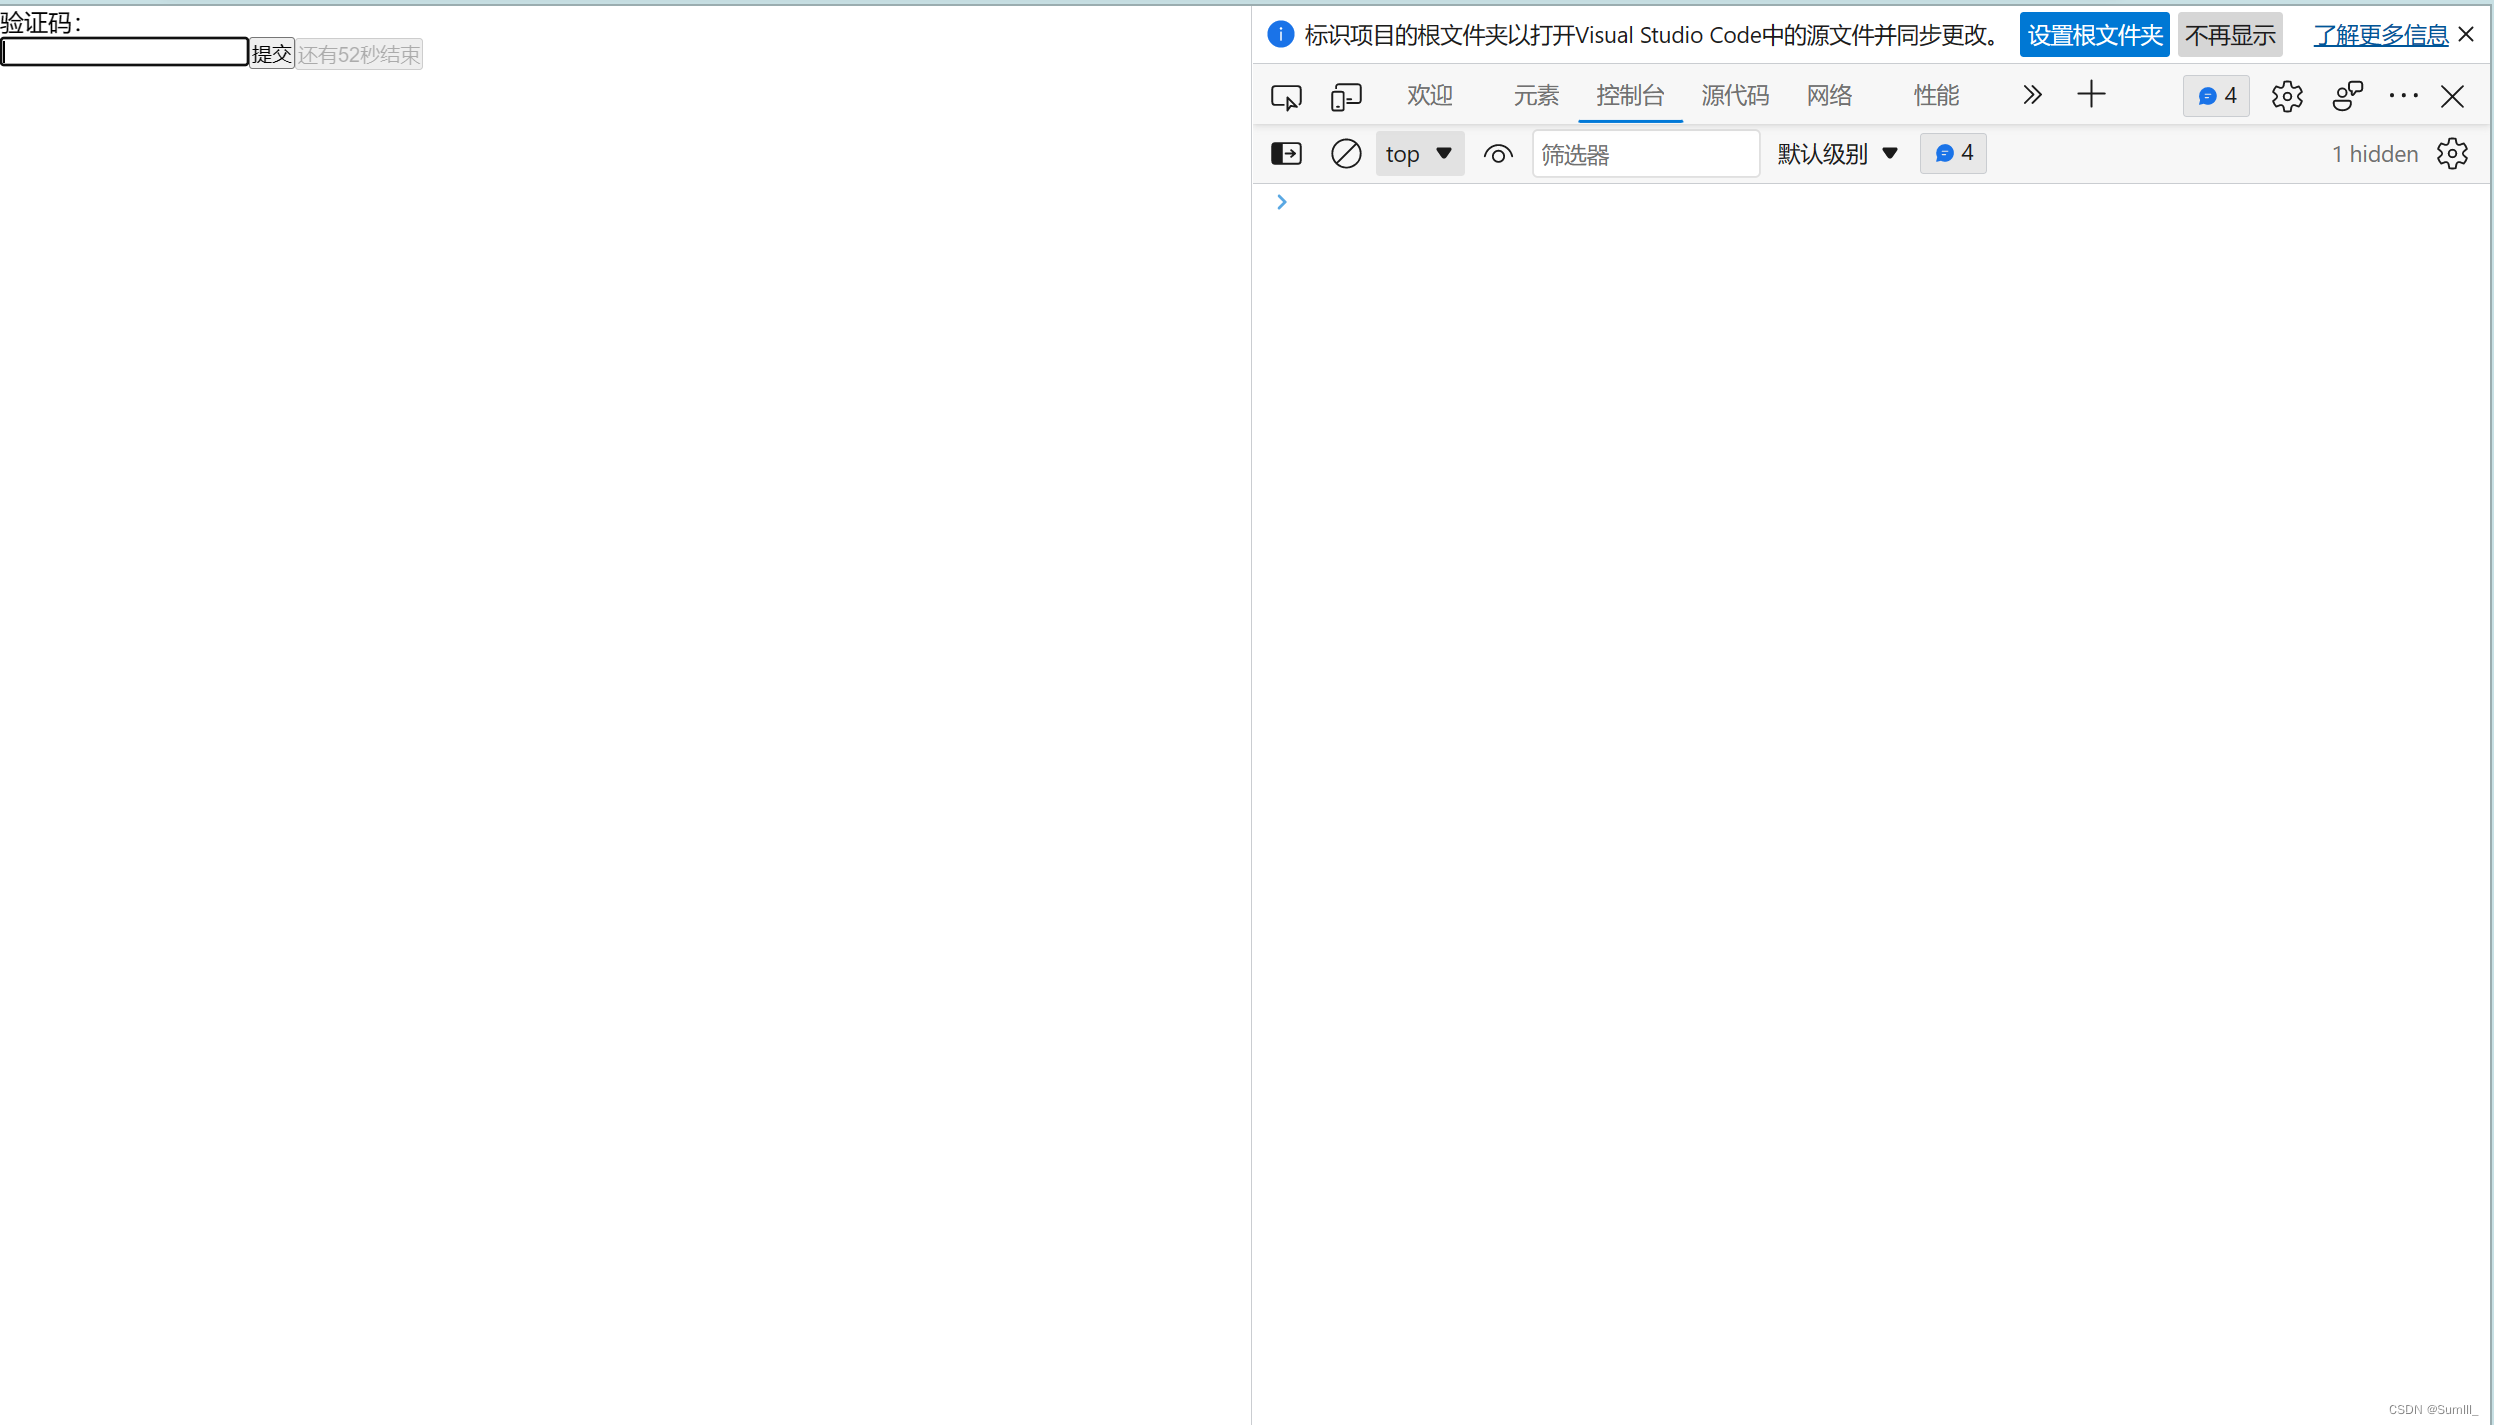2494x1425 pixels.
Task: Click the 不再显示 button
Action: click(2230, 34)
